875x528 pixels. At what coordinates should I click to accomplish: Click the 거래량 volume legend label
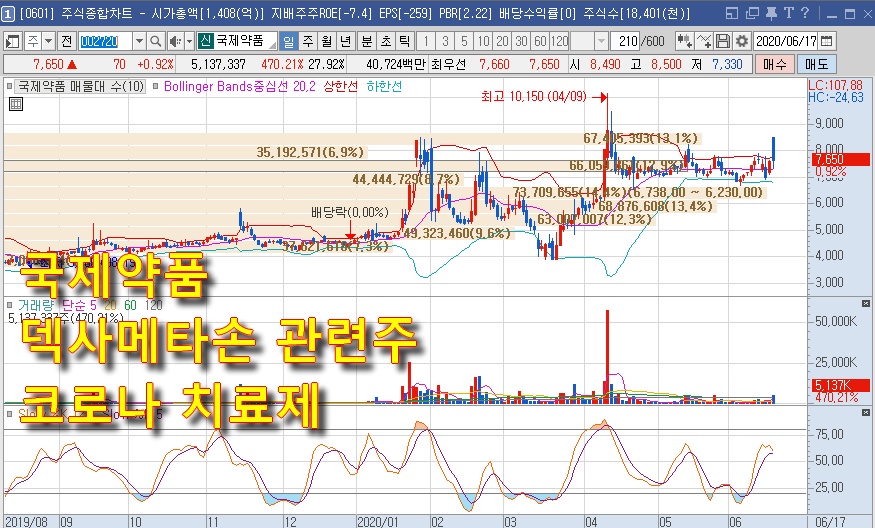[36, 305]
